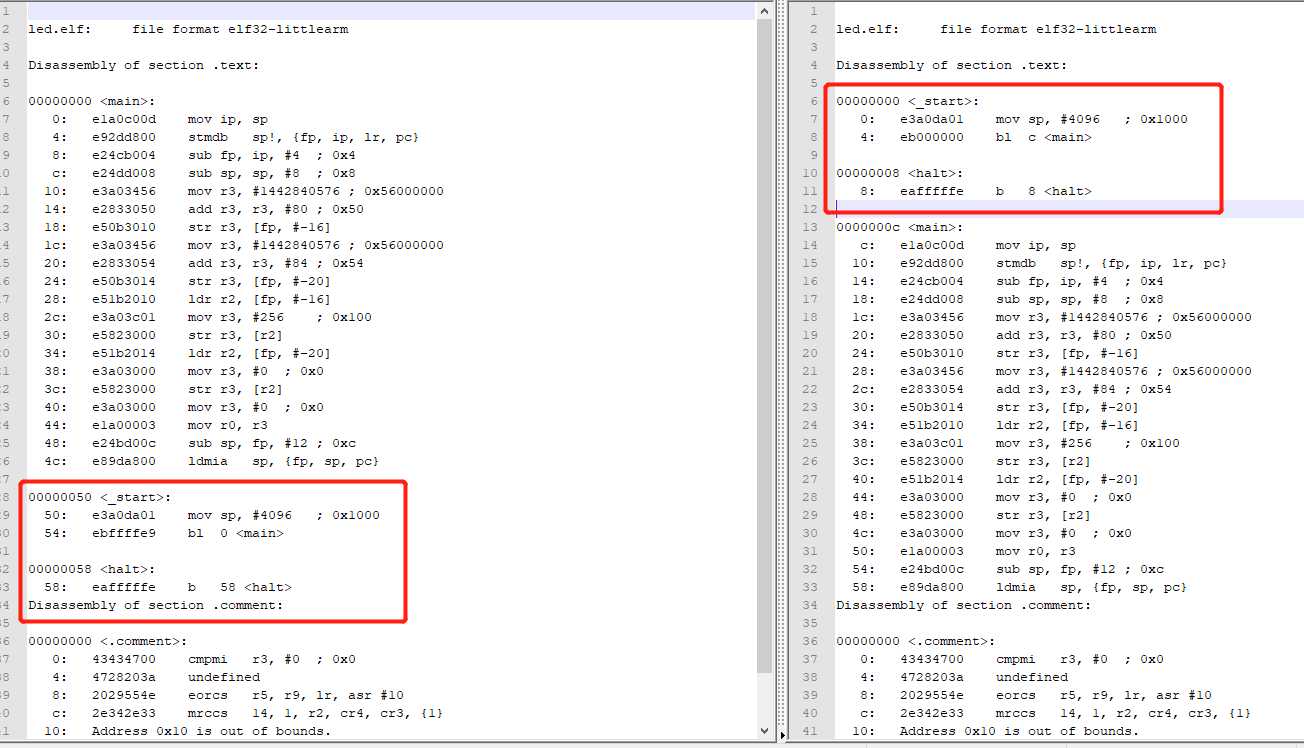
Task: Click 'Disassembly of section .comment:' in right pane
Action: click(963, 605)
